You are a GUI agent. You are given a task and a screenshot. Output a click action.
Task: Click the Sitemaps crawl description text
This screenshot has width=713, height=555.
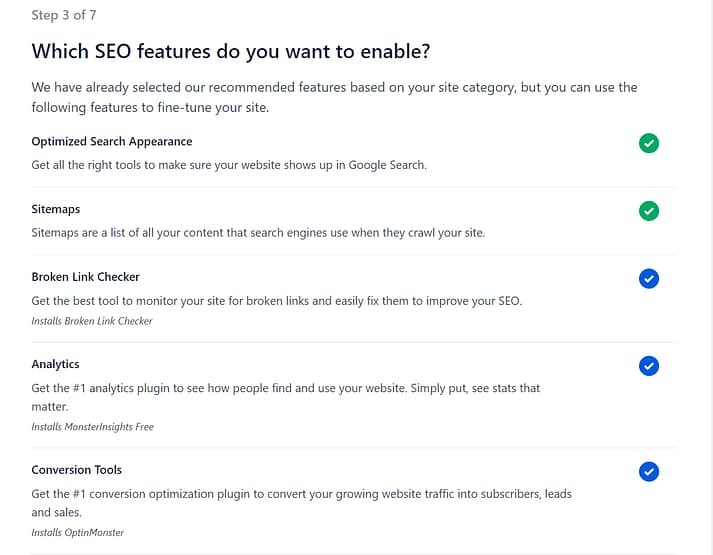coord(258,232)
